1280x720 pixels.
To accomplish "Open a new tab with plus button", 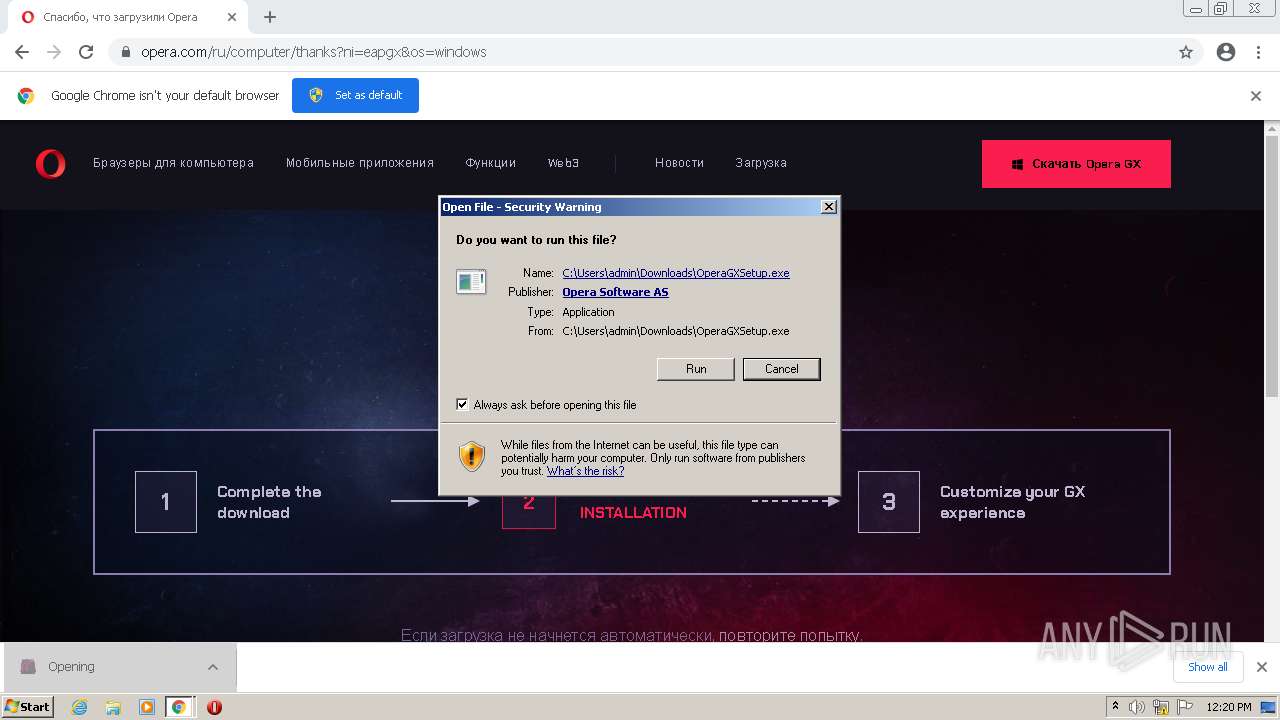I will (270, 17).
